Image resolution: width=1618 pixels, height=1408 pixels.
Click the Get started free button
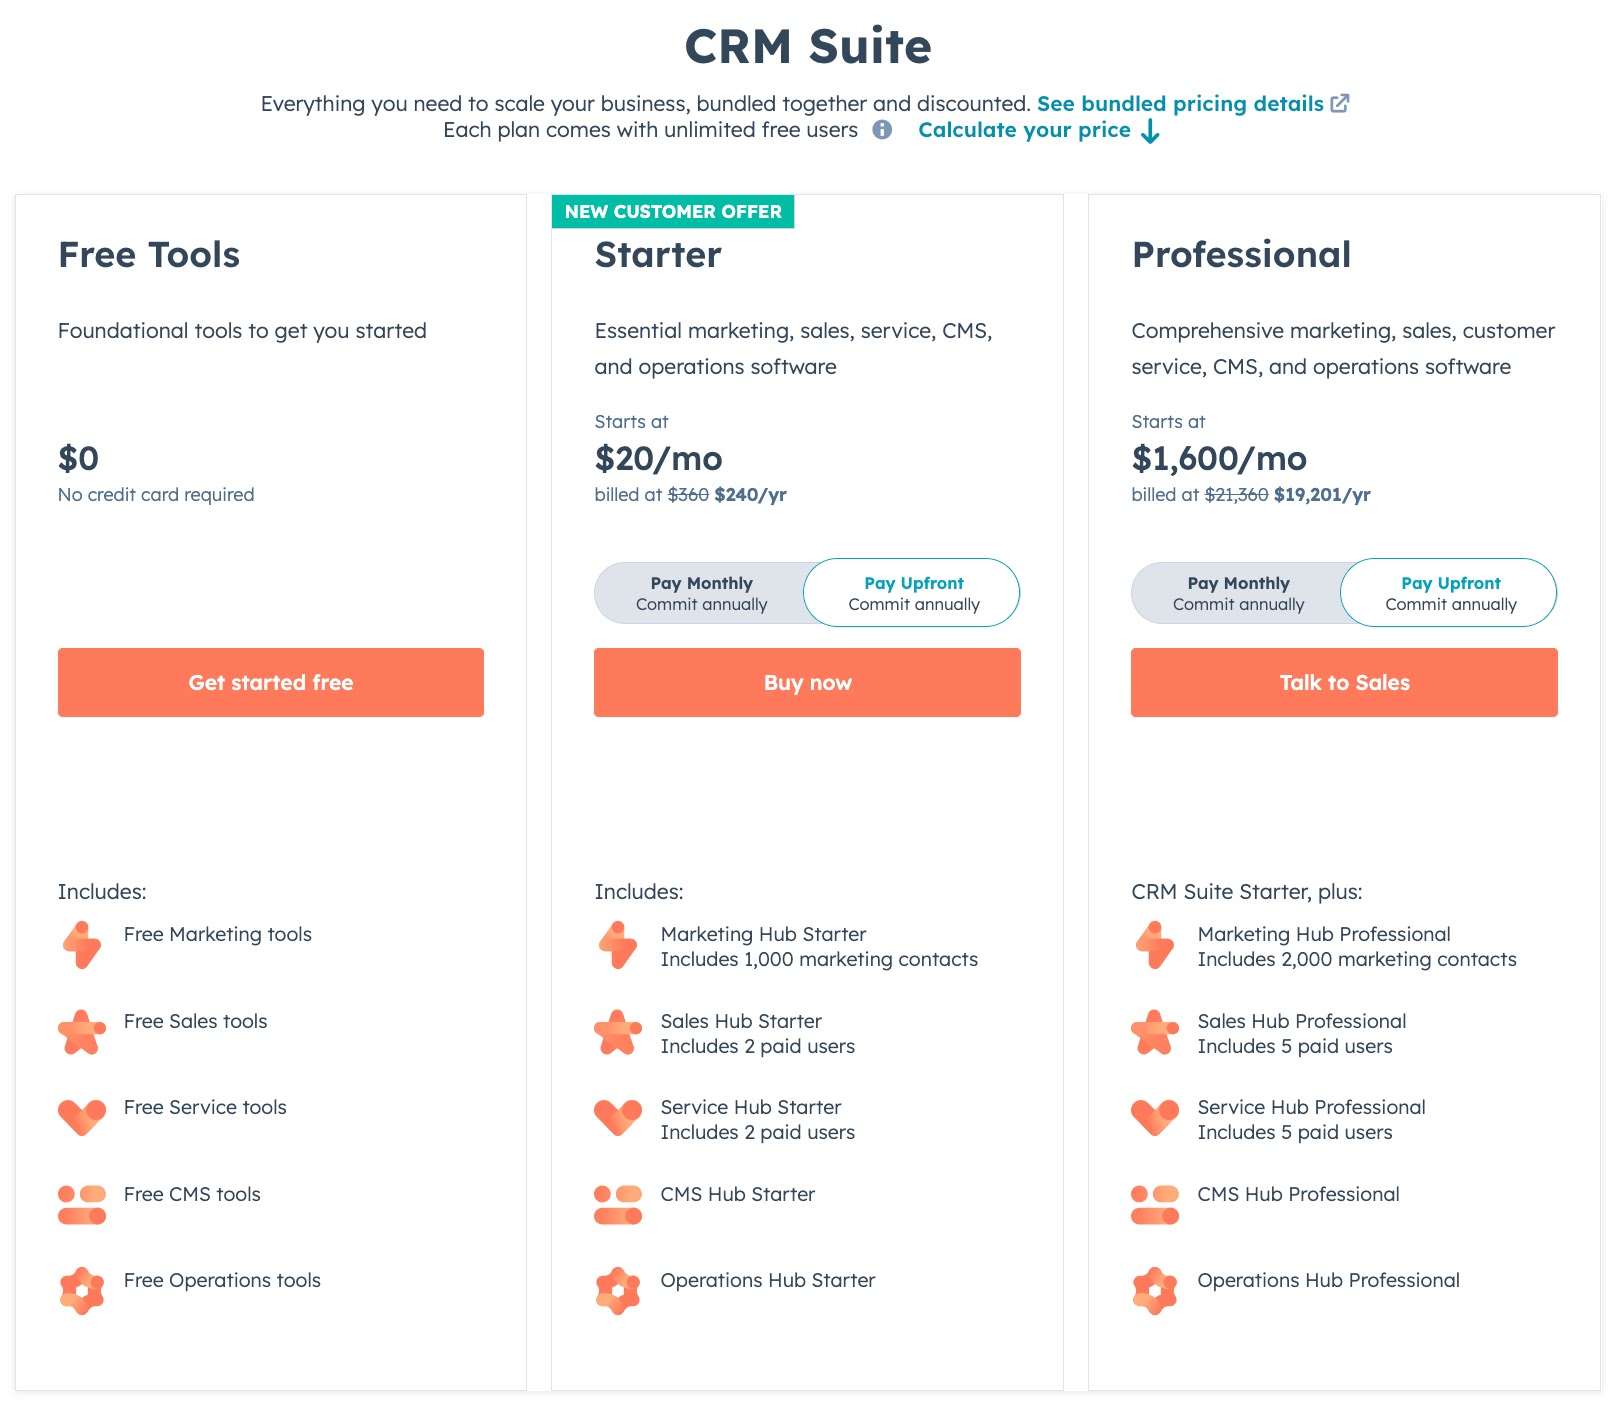click(271, 682)
